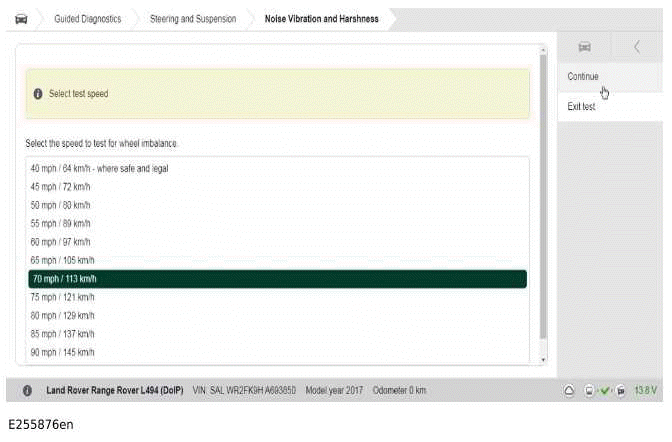Go to Steering and Suspension breadcrumb
The height and width of the screenshot is (442, 672).
(193, 18)
